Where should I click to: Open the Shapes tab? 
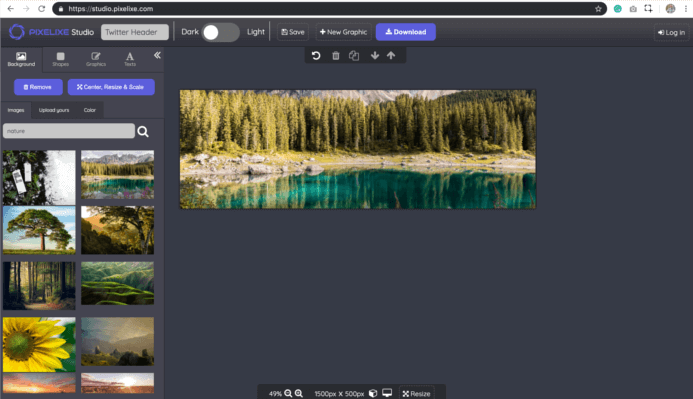[x=61, y=59]
